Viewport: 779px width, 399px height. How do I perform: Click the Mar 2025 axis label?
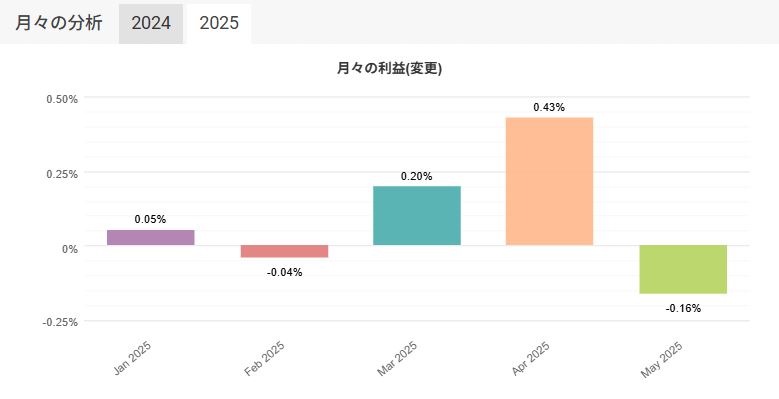click(x=397, y=358)
